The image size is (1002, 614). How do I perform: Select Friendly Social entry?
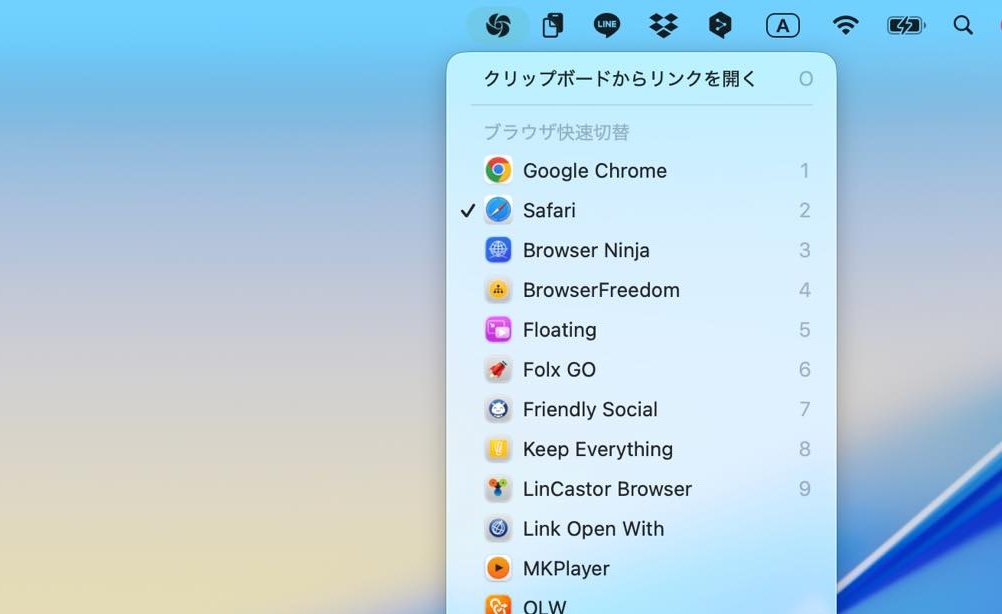coord(590,409)
